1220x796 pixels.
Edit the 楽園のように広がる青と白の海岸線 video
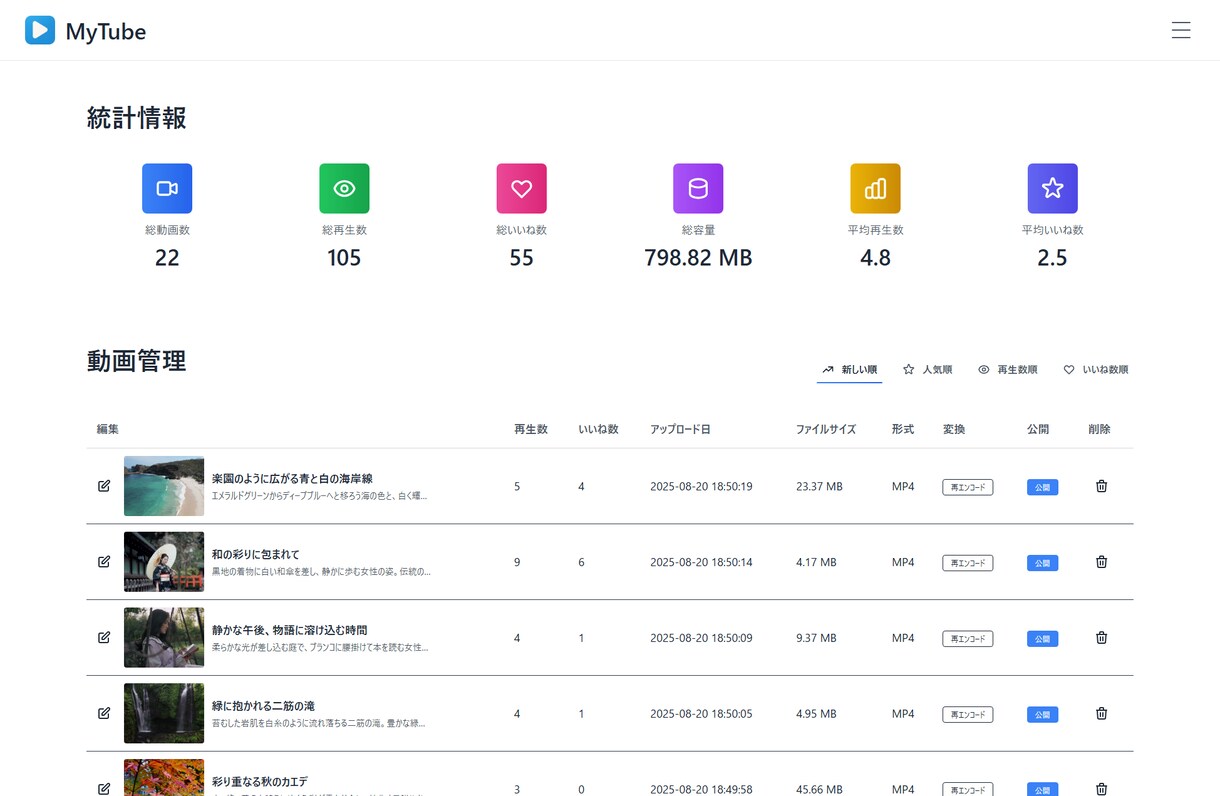tap(104, 486)
